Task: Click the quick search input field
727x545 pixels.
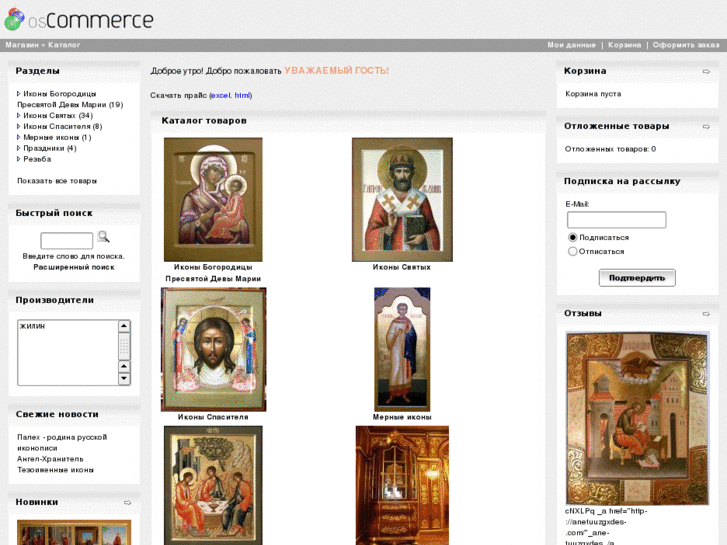Action: pos(67,241)
